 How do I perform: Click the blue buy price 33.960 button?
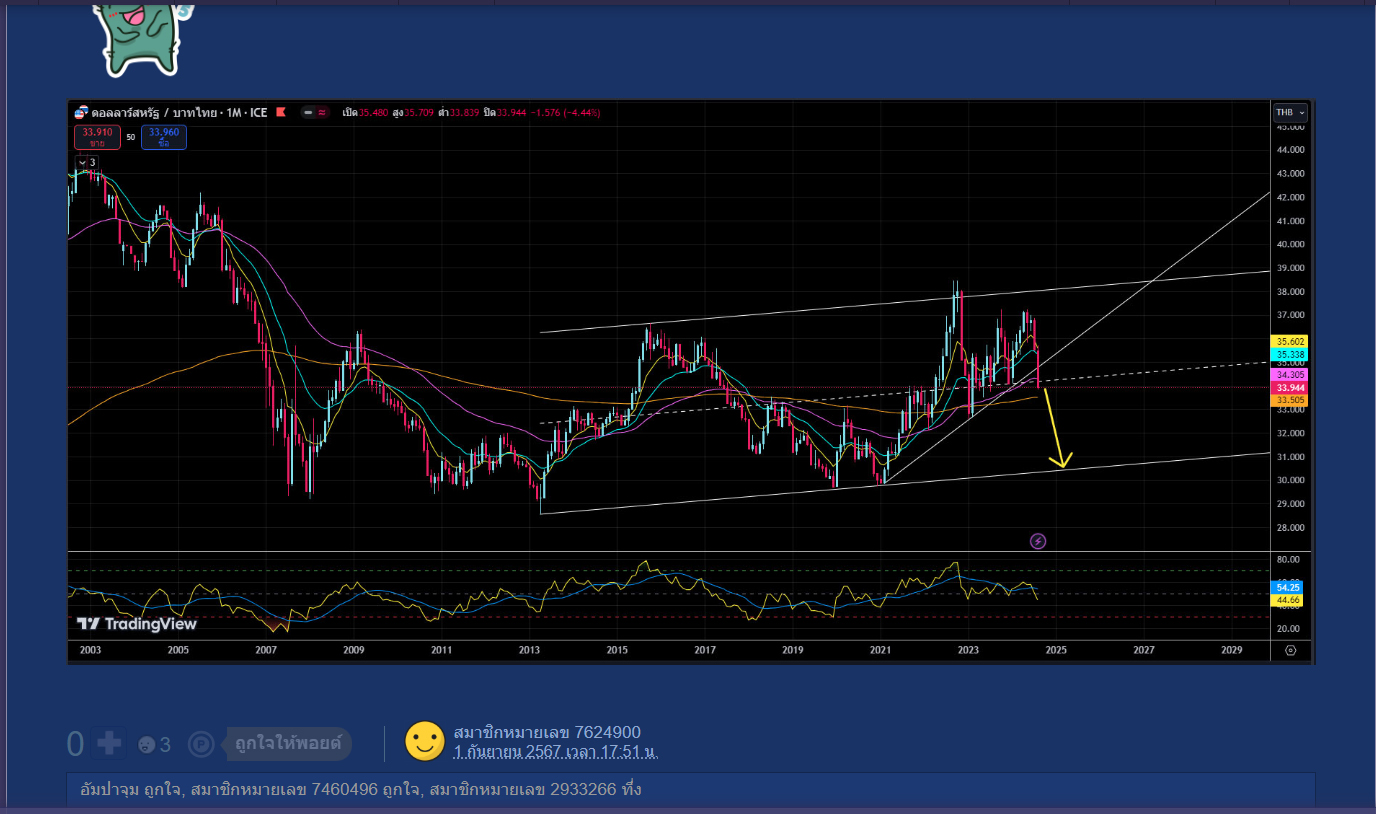[x=164, y=137]
